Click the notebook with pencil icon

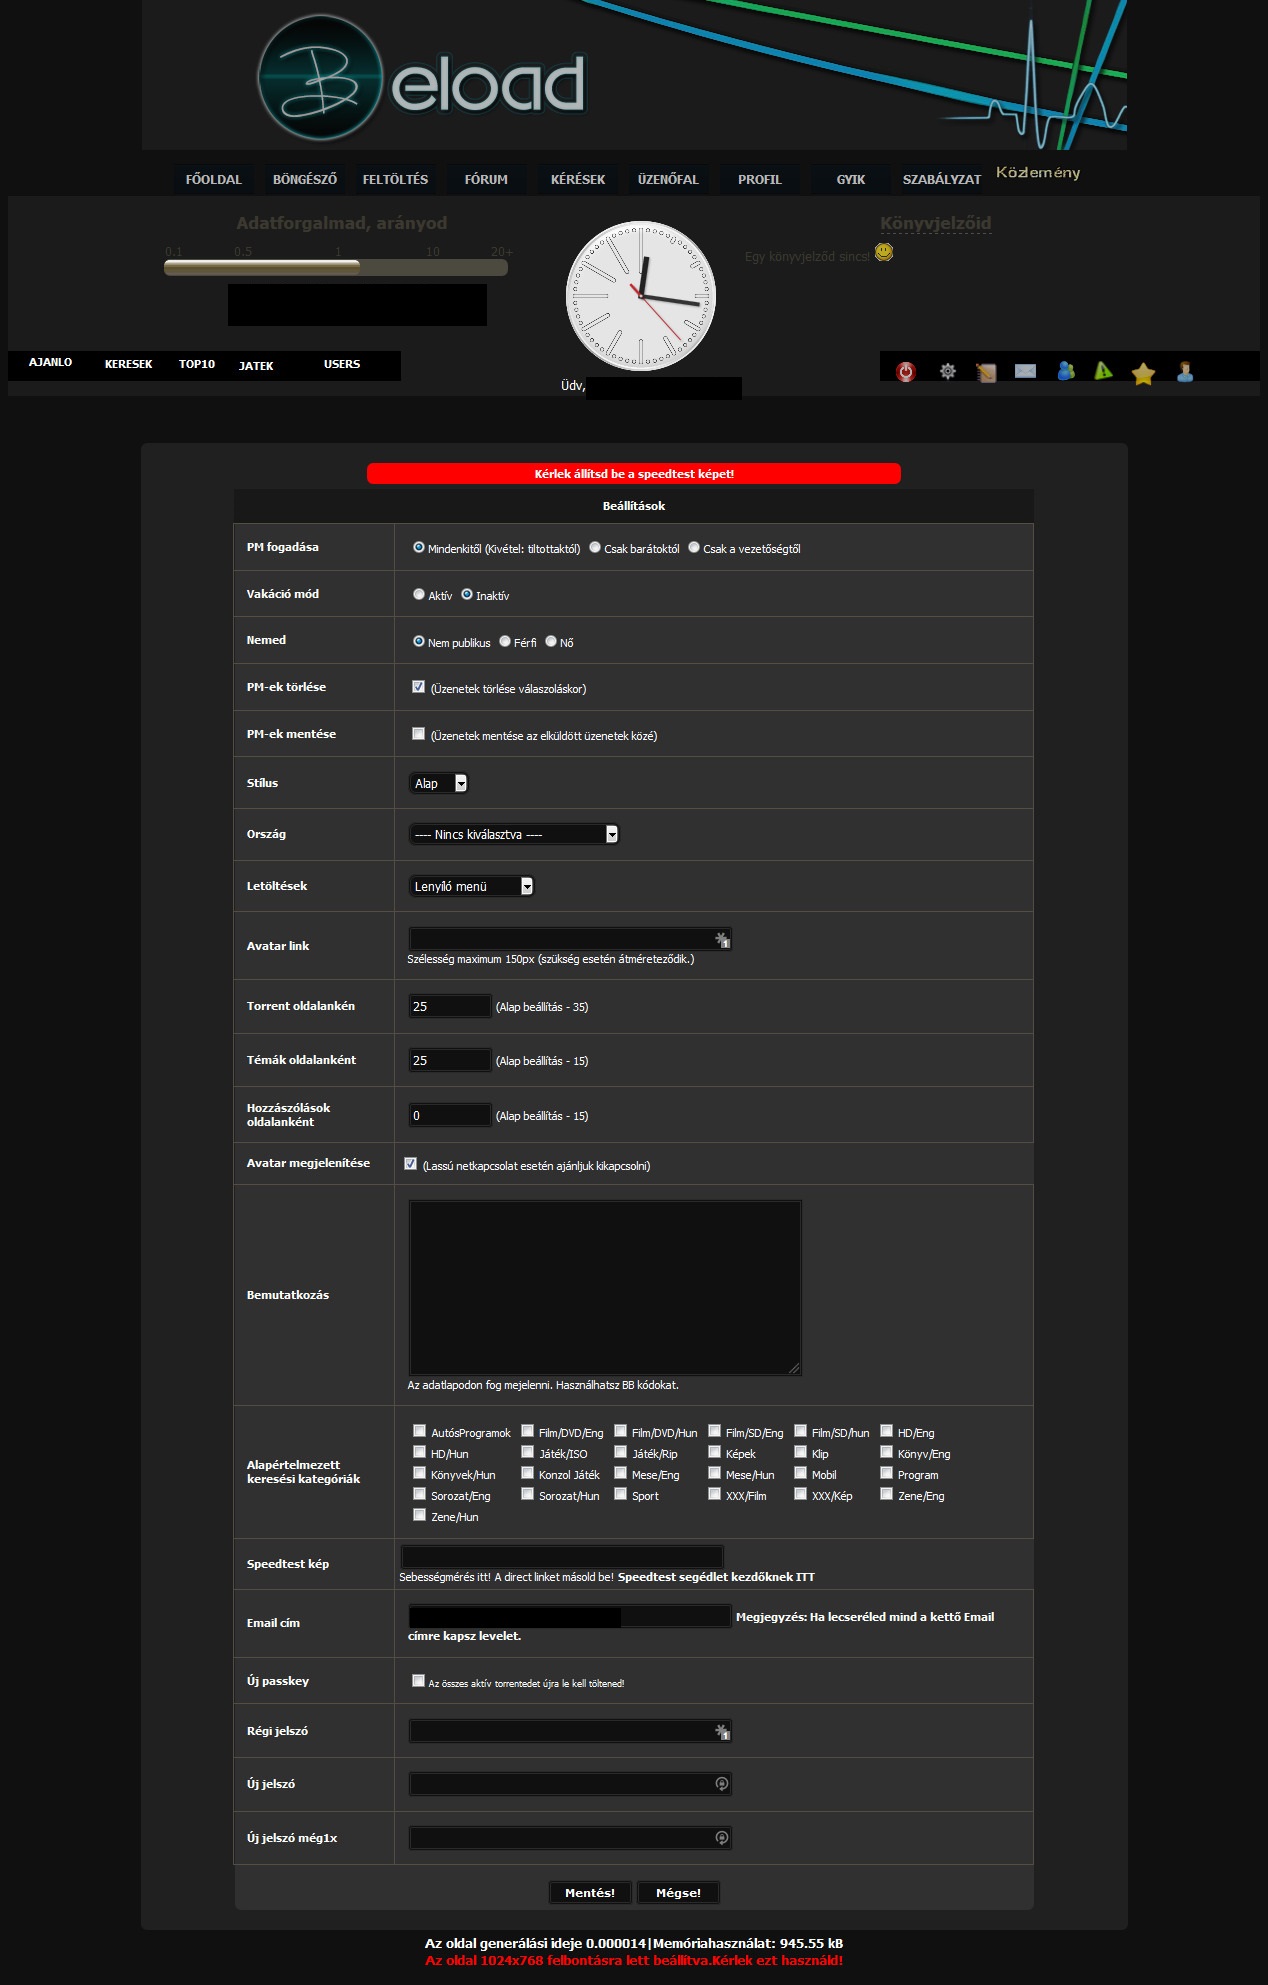tap(986, 373)
